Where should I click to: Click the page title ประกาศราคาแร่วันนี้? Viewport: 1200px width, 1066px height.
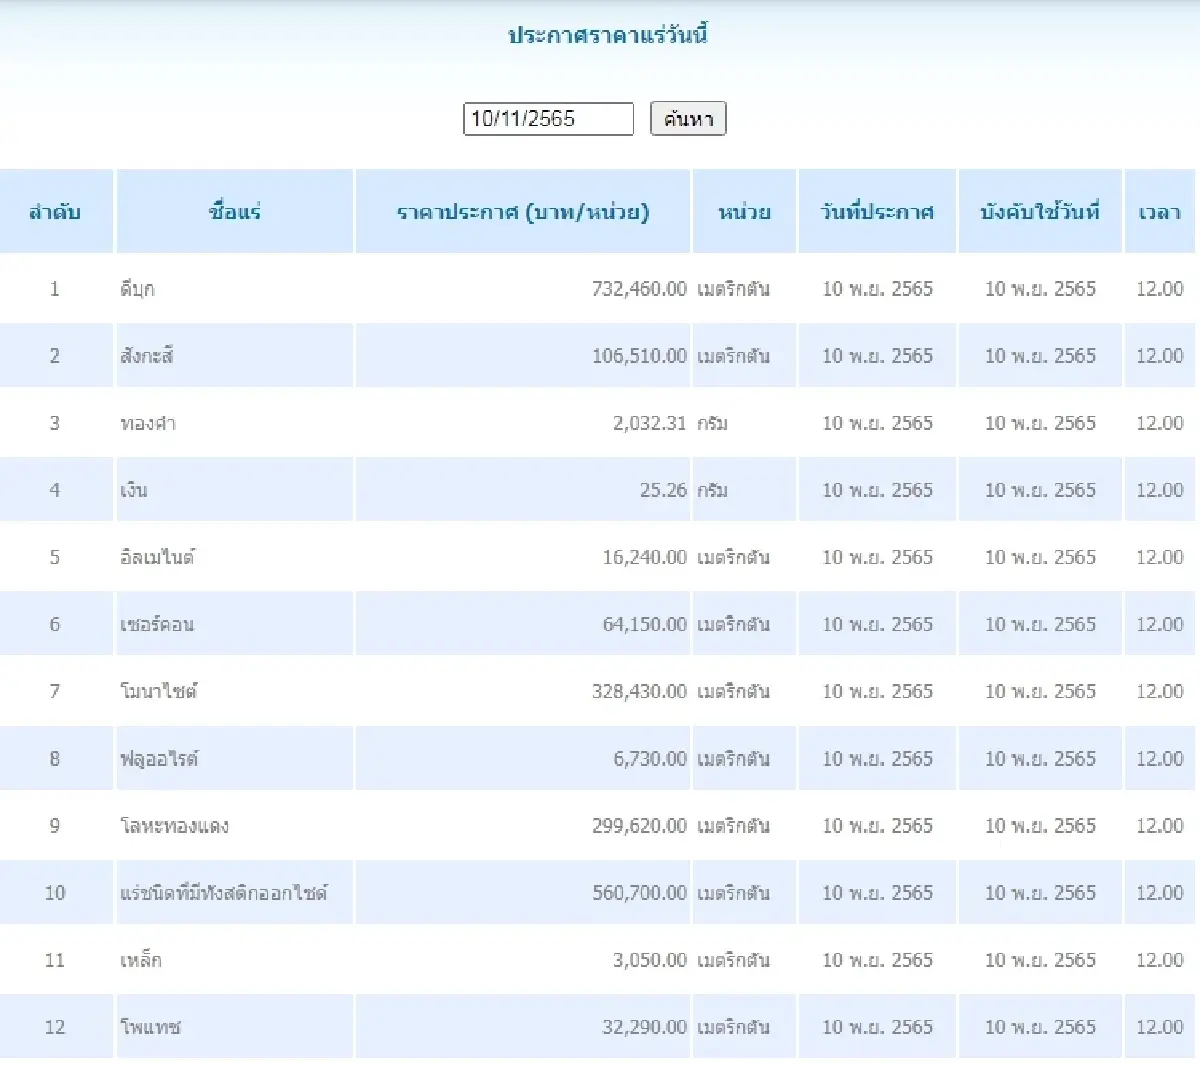tap(608, 35)
